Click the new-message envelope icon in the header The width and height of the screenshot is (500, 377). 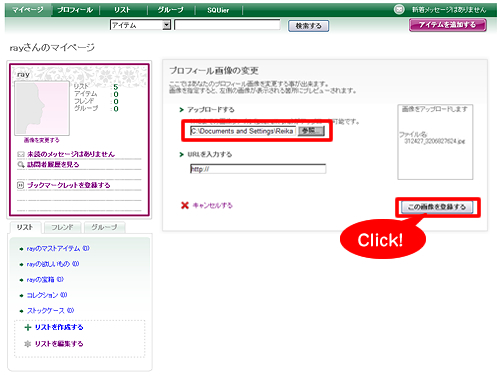(x=399, y=9)
